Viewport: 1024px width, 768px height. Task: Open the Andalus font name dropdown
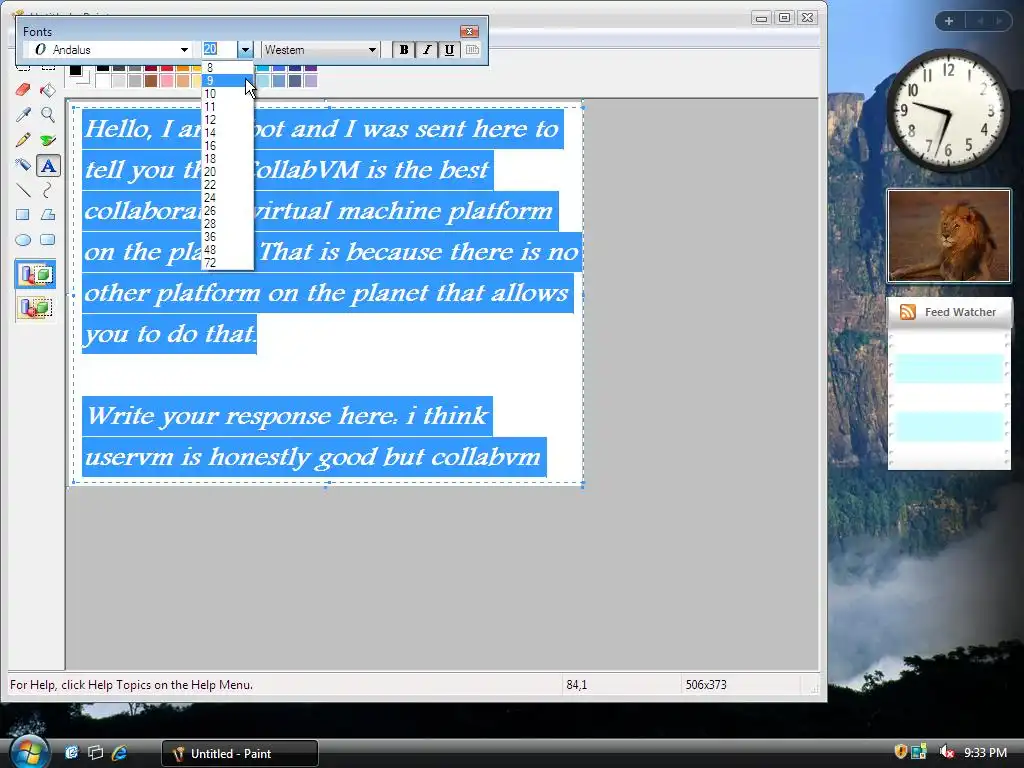[x=184, y=50]
